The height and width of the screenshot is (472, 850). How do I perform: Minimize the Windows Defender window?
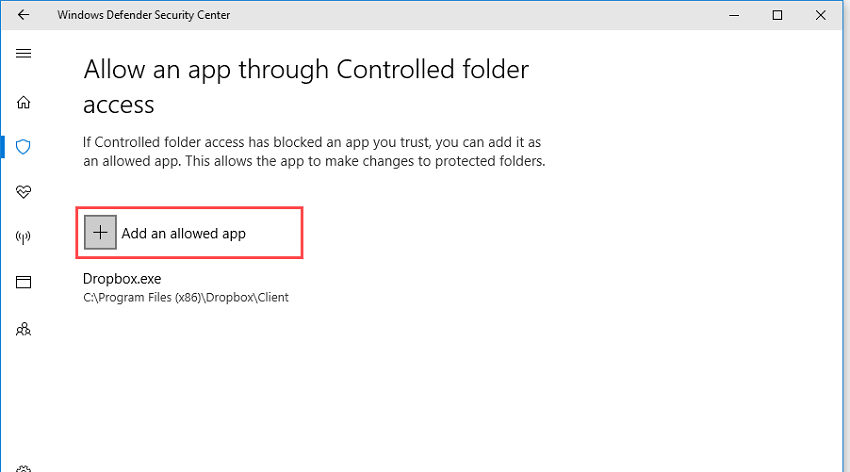tap(730, 15)
